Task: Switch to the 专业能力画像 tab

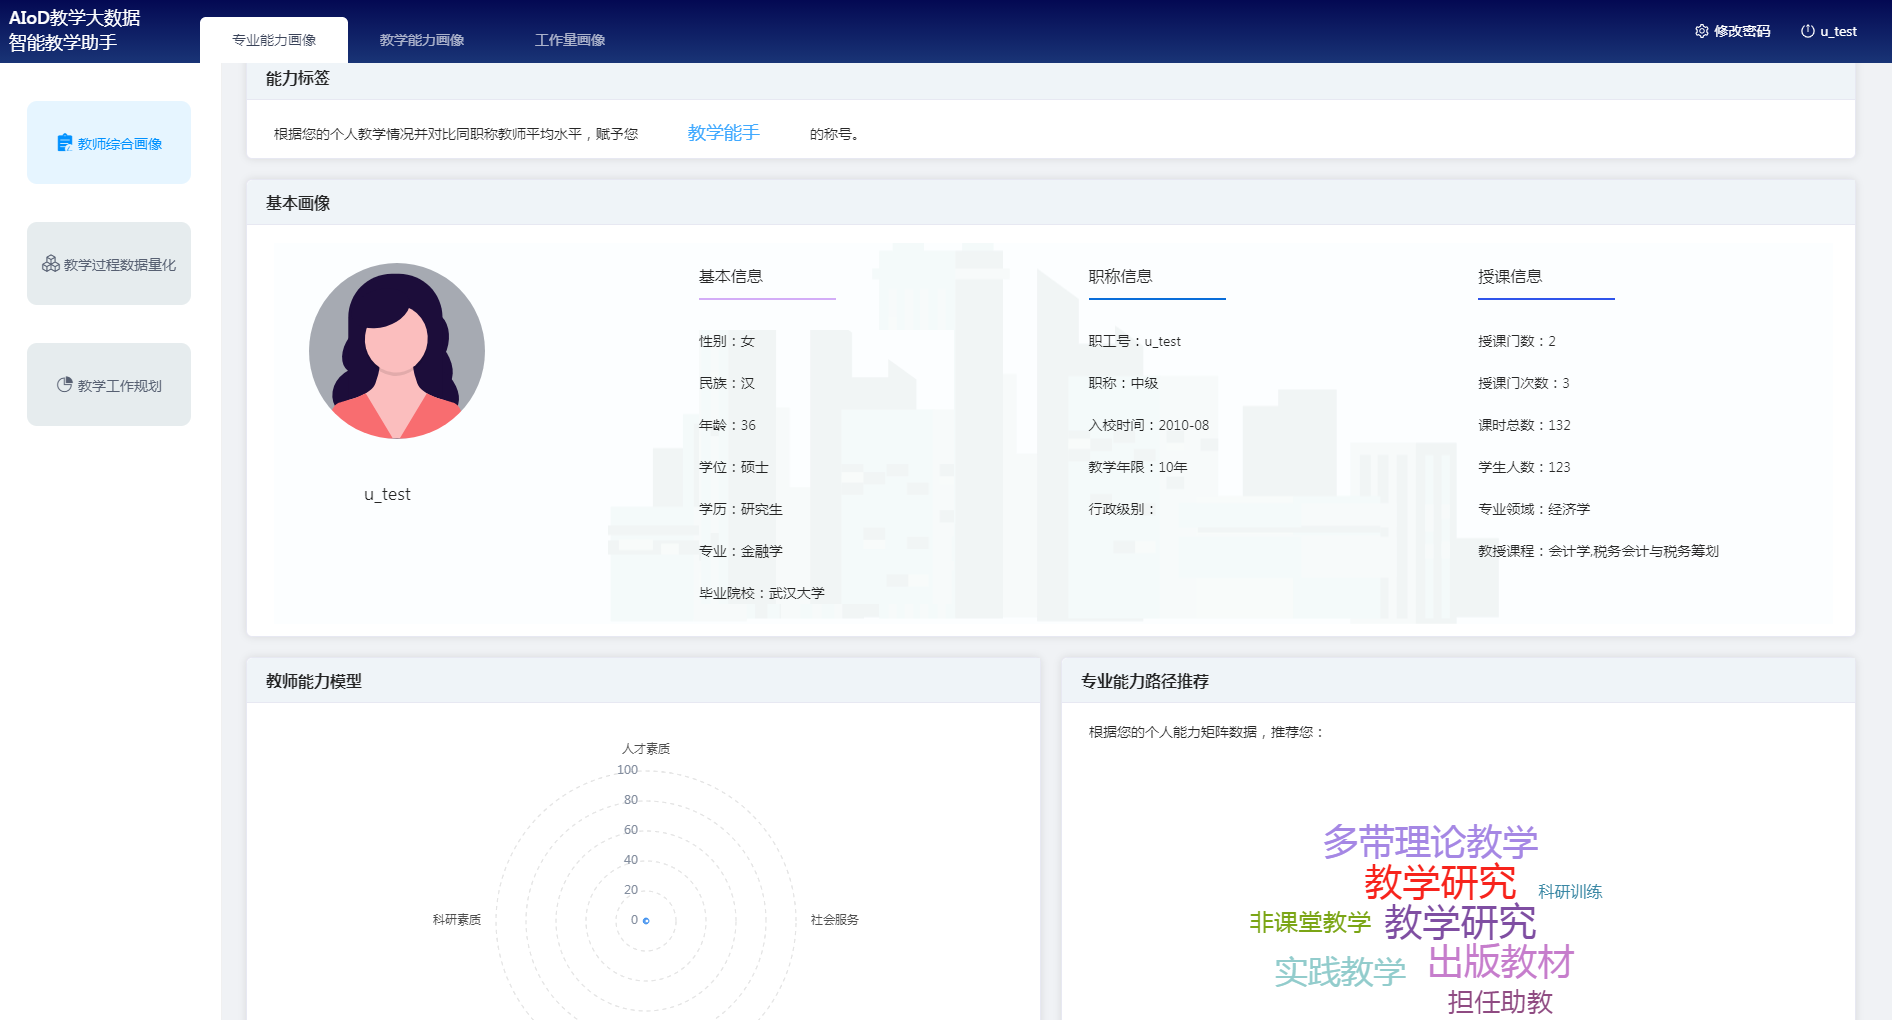Action: pos(274,40)
